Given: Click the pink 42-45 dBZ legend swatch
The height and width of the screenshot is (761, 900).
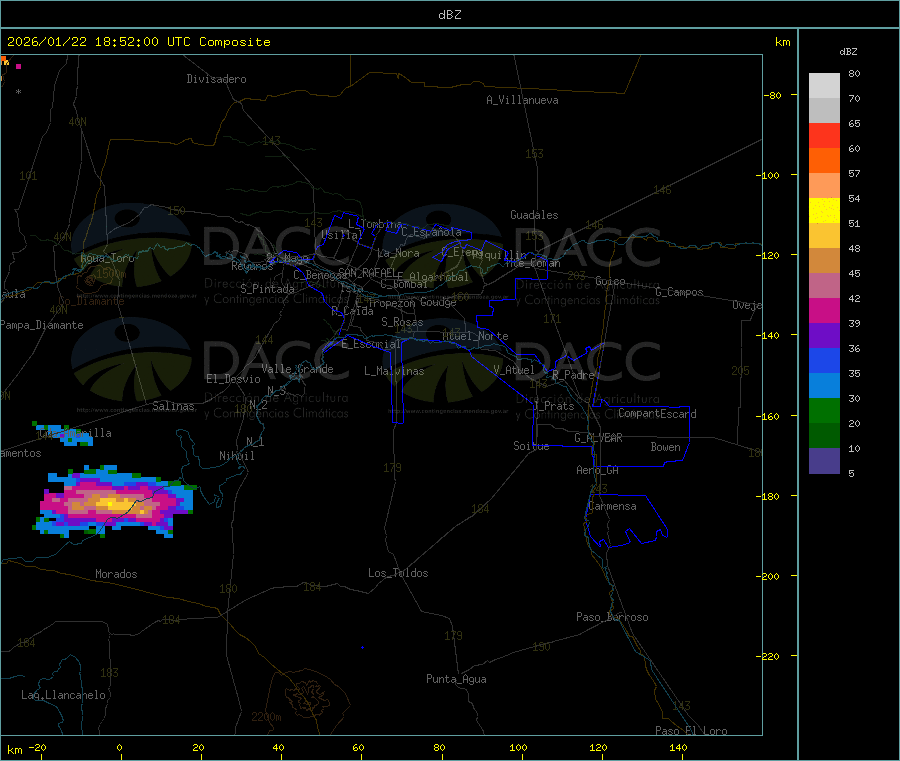Looking at the screenshot, I should pyautogui.click(x=824, y=286).
